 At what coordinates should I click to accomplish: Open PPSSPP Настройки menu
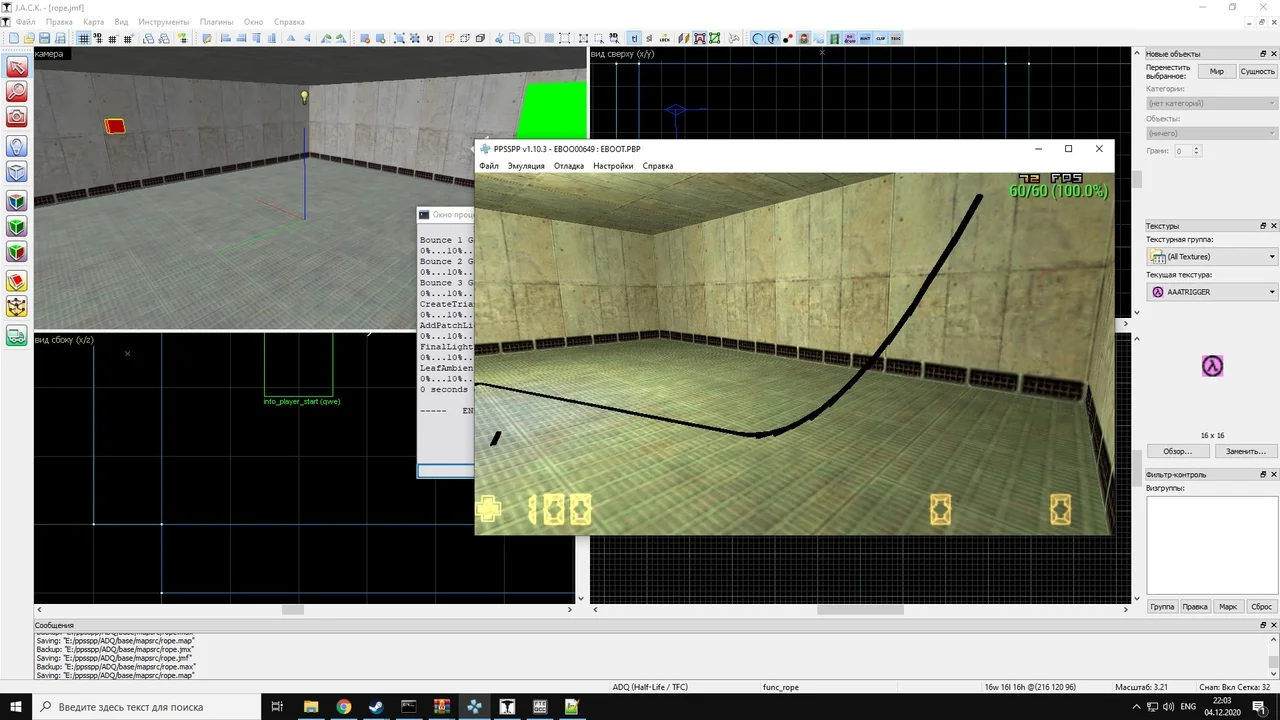(613, 166)
